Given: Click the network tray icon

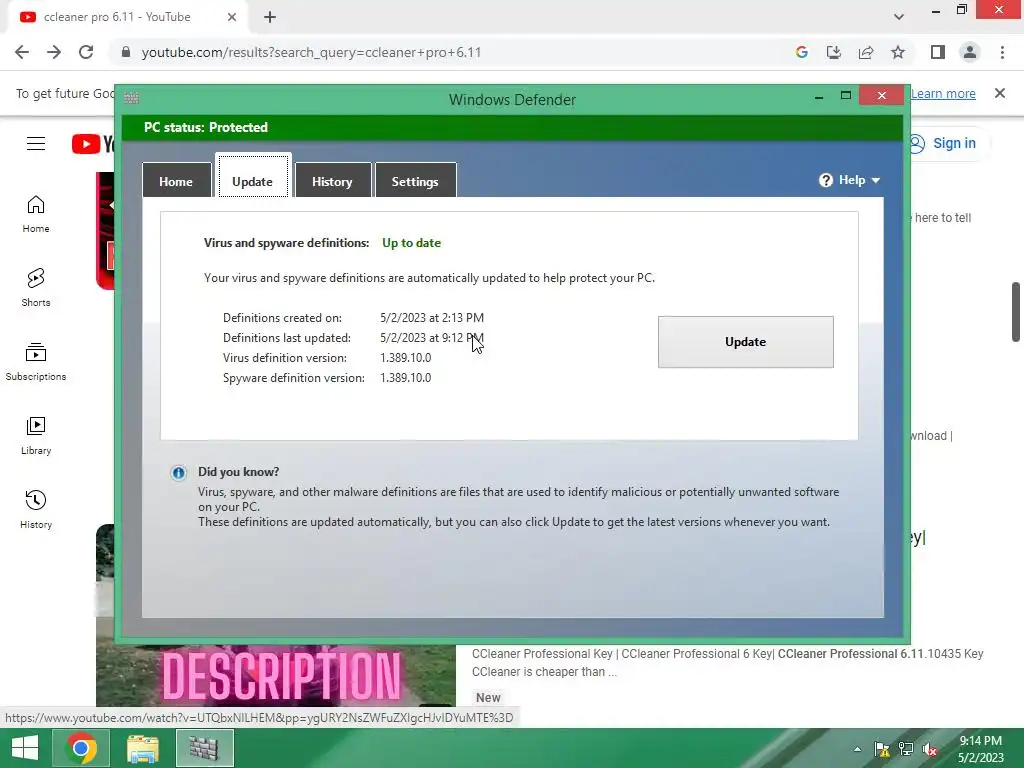Looking at the screenshot, I should [906, 749].
